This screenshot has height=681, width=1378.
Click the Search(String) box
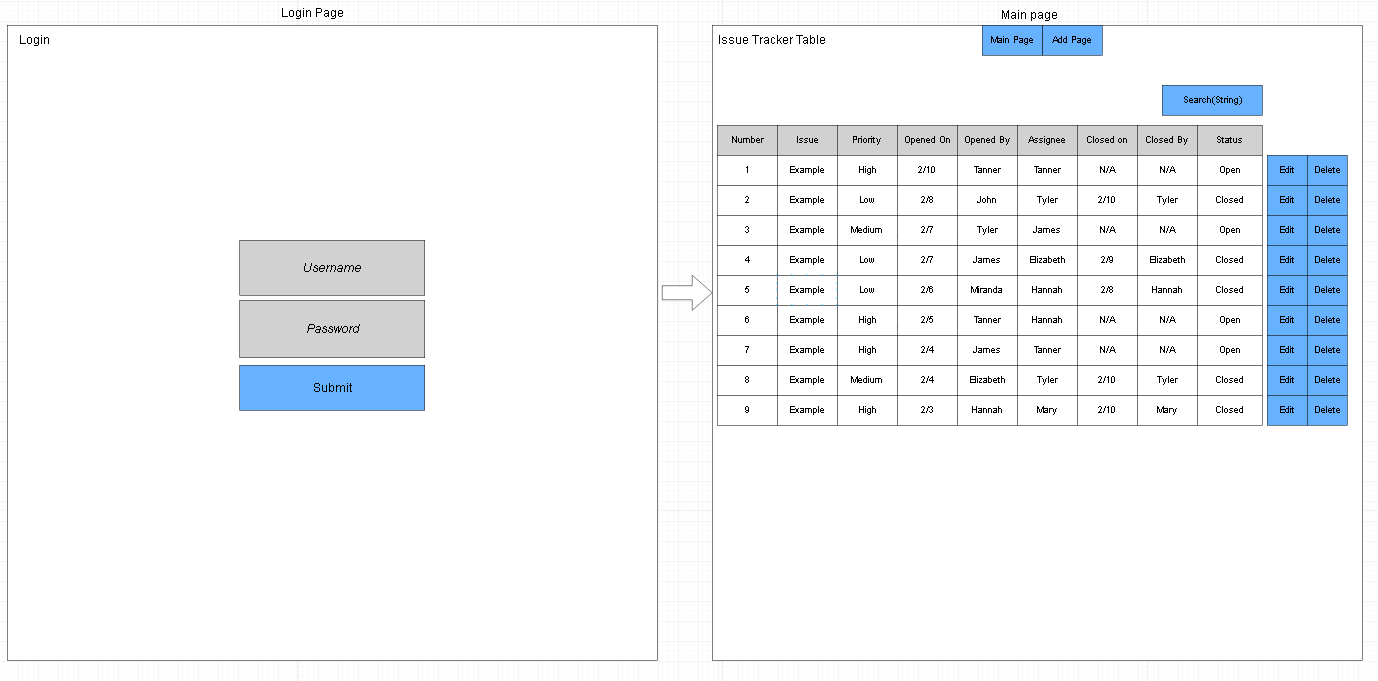pyautogui.click(x=1212, y=100)
